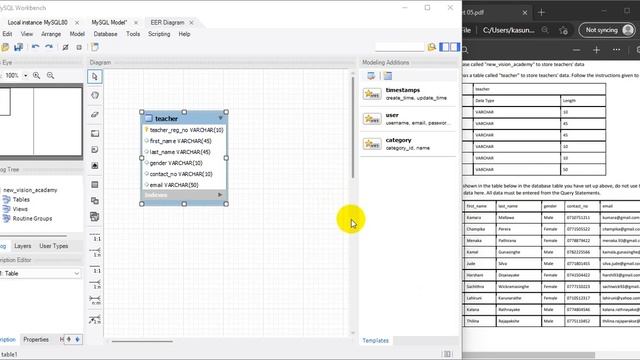Zoom out the PDF with the minus button
640x360 pixels.
(x=576, y=50)
